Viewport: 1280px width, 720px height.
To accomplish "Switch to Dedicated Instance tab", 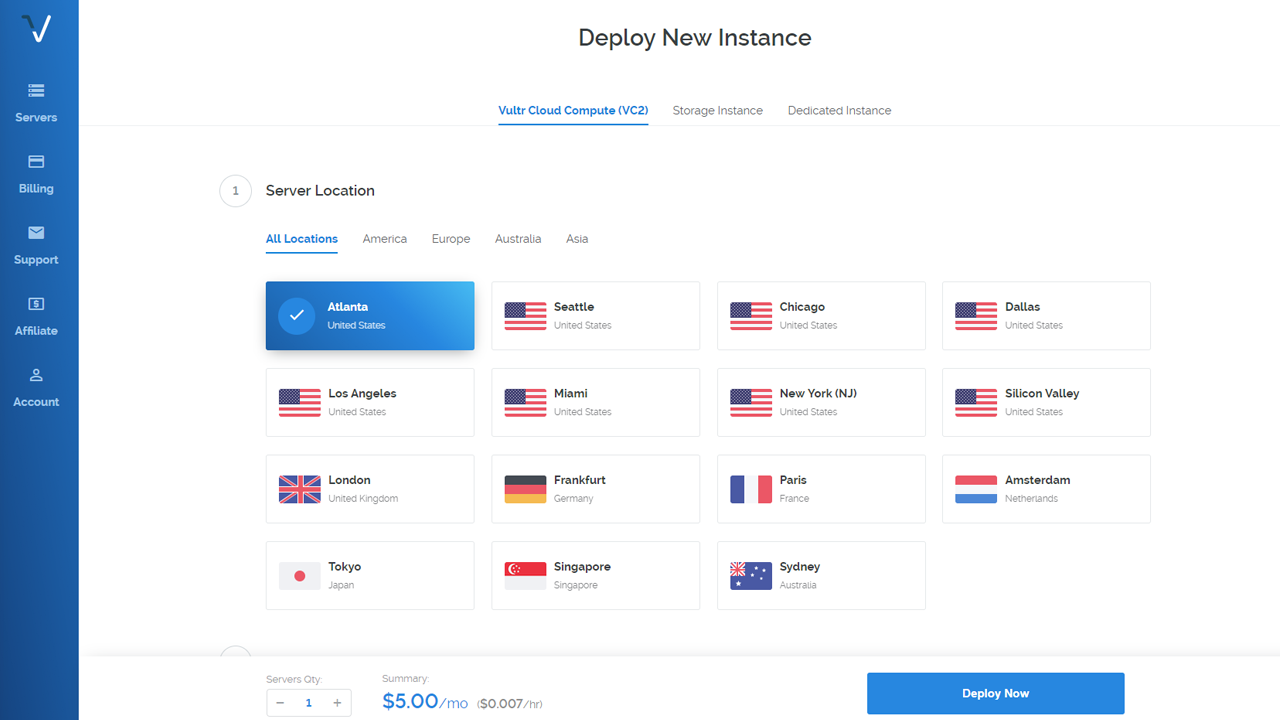I will (839, 110).
